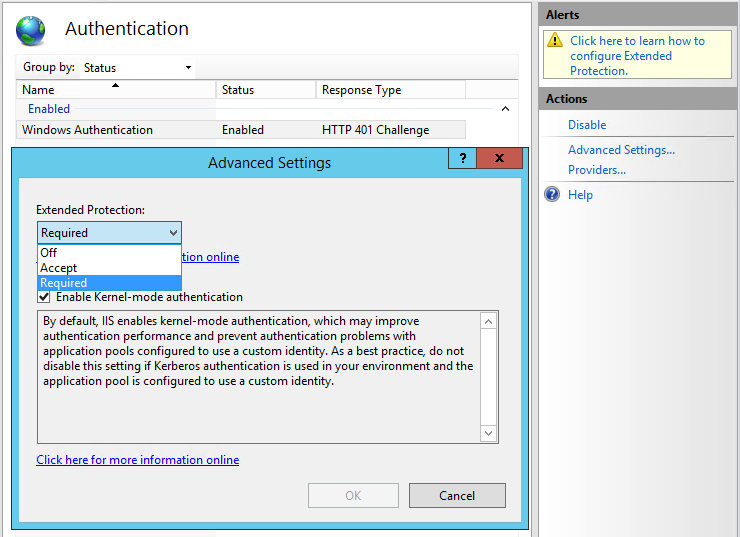Click the bottom more information online link
The height and width of the screenshot is (537, 740).
[x=138, y=460]
